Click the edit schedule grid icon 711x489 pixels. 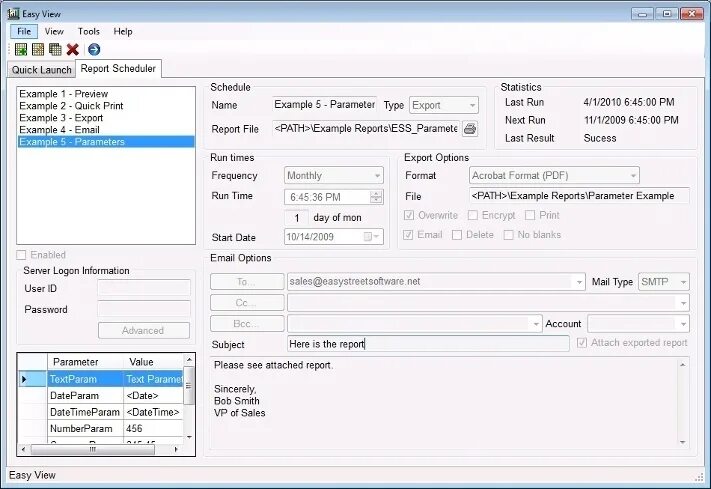click(38, 49)
